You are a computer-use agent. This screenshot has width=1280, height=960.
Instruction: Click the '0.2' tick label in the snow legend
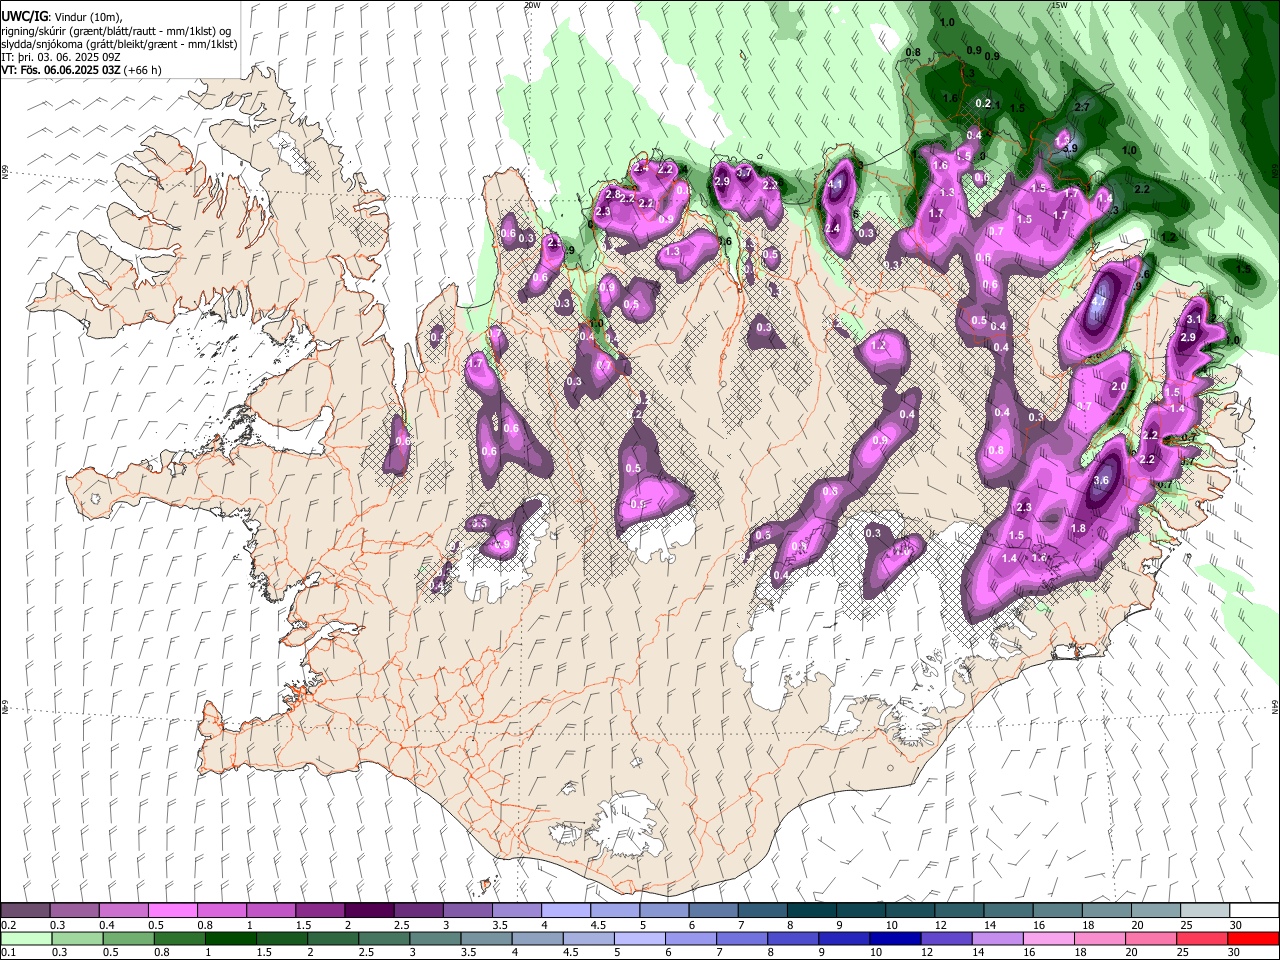click(x=8, y=925)
